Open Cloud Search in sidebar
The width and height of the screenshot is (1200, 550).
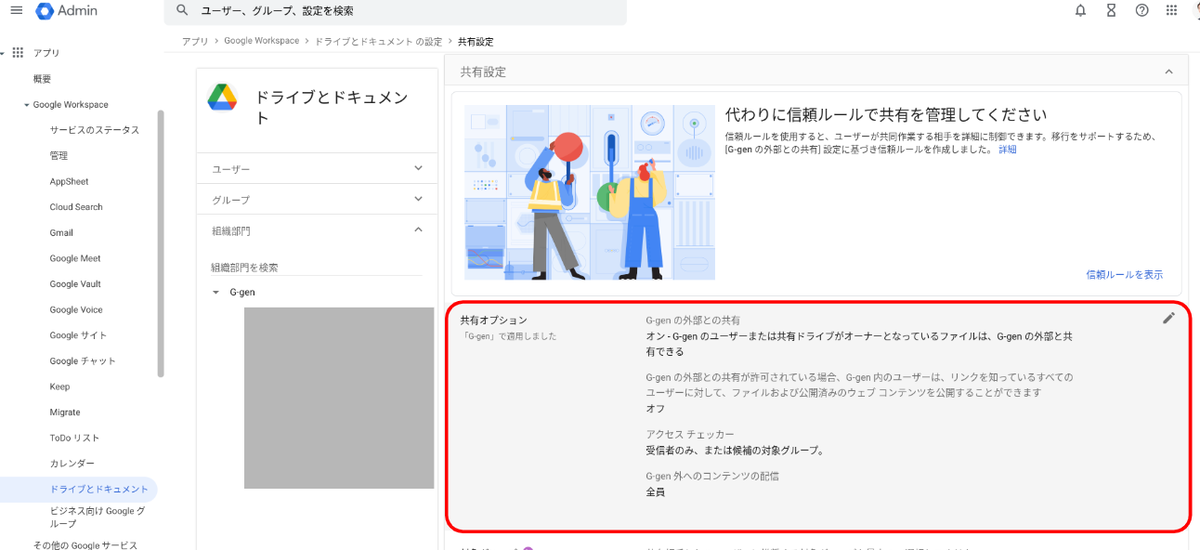76,207
